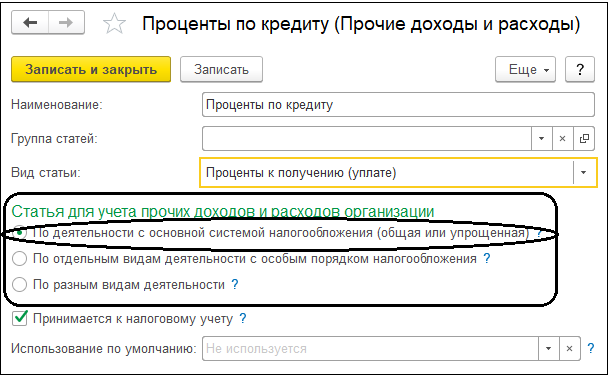This screenshot has height=377, width=610.
Task: Go forward with the right arrow button
Action: [x=66, y=23]
